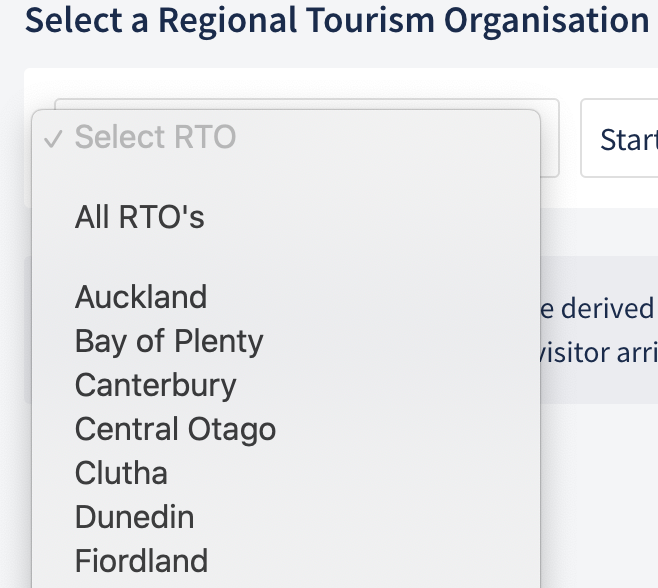Choose Canterbury from the RTO list
The width and height of the screenshot is (658, 588).
(155, 385)
